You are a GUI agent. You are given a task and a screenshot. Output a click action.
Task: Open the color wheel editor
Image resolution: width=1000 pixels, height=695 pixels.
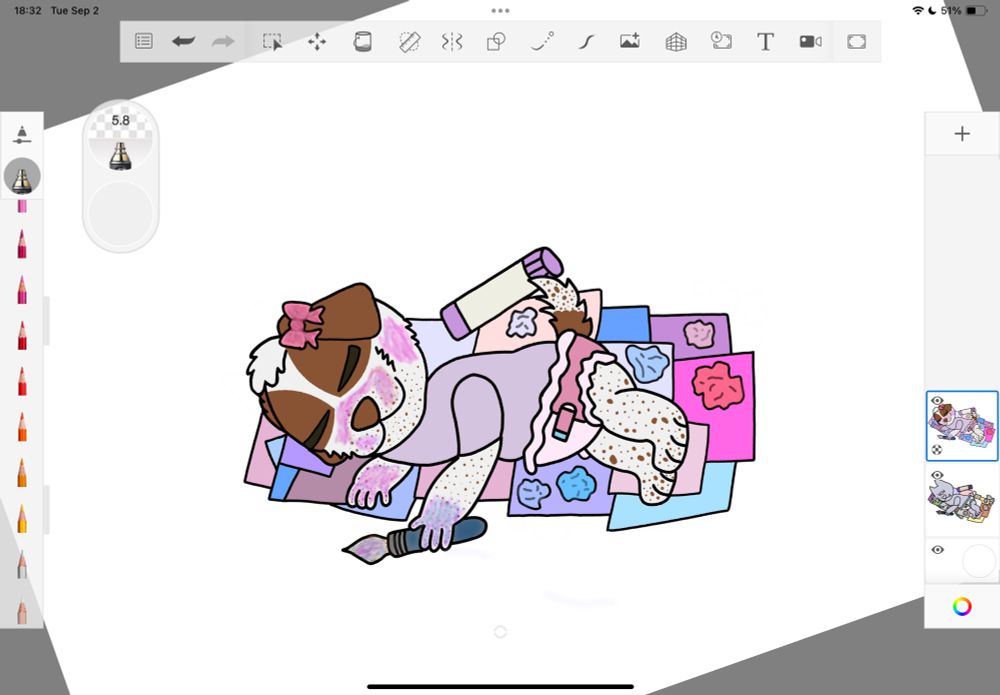pyautogui.click(x=962, y=606)
